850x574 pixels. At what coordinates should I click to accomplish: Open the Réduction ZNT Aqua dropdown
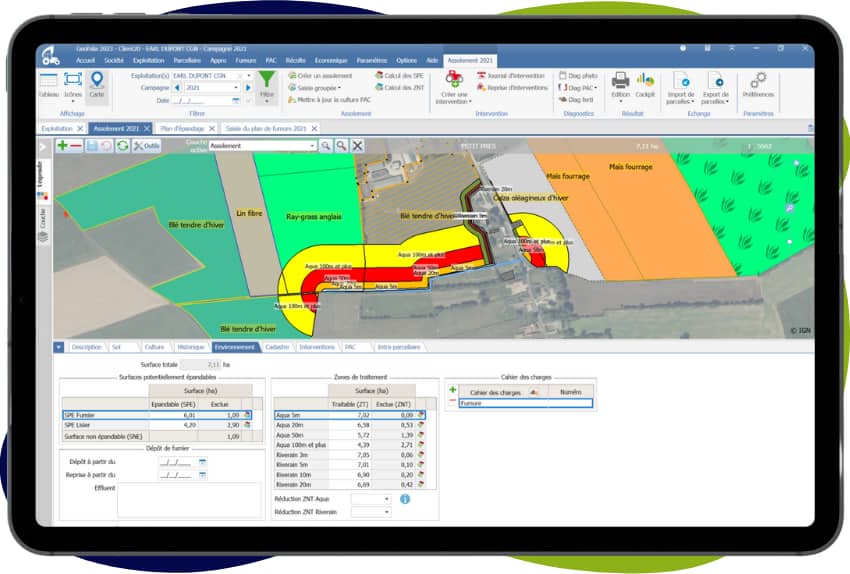[x=387, y=499]
